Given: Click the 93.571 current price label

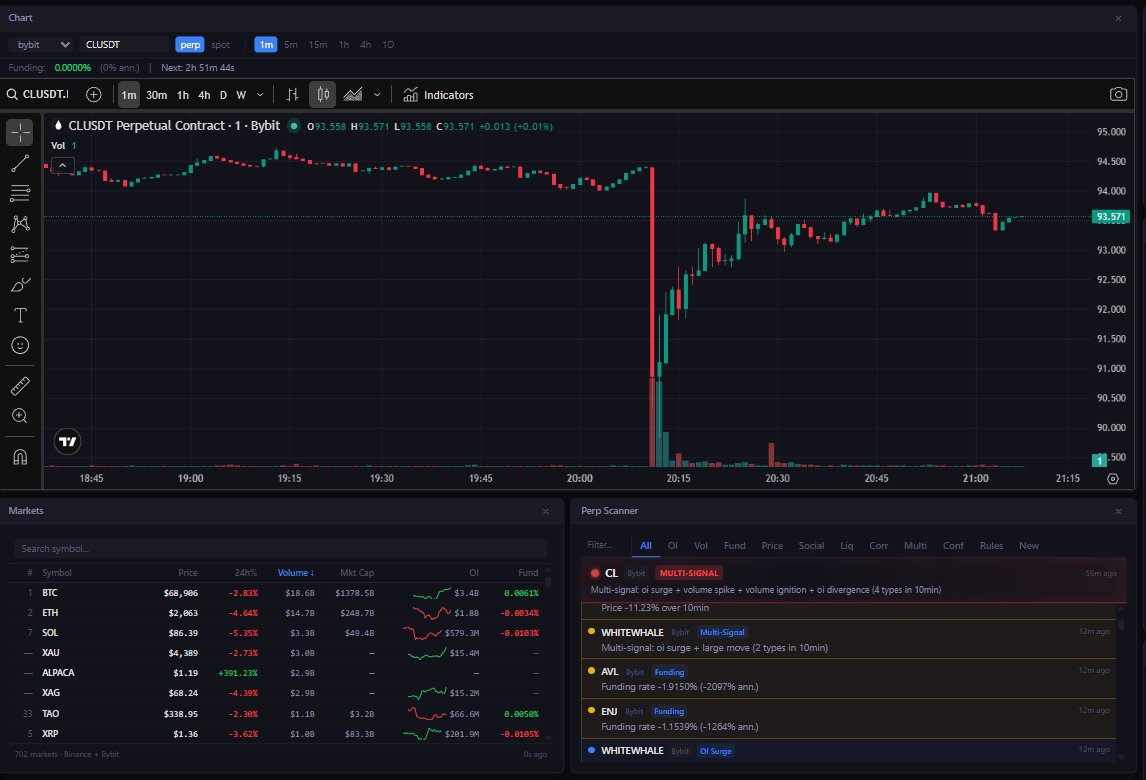Looking at the screenshot, I should point(1111,216).
